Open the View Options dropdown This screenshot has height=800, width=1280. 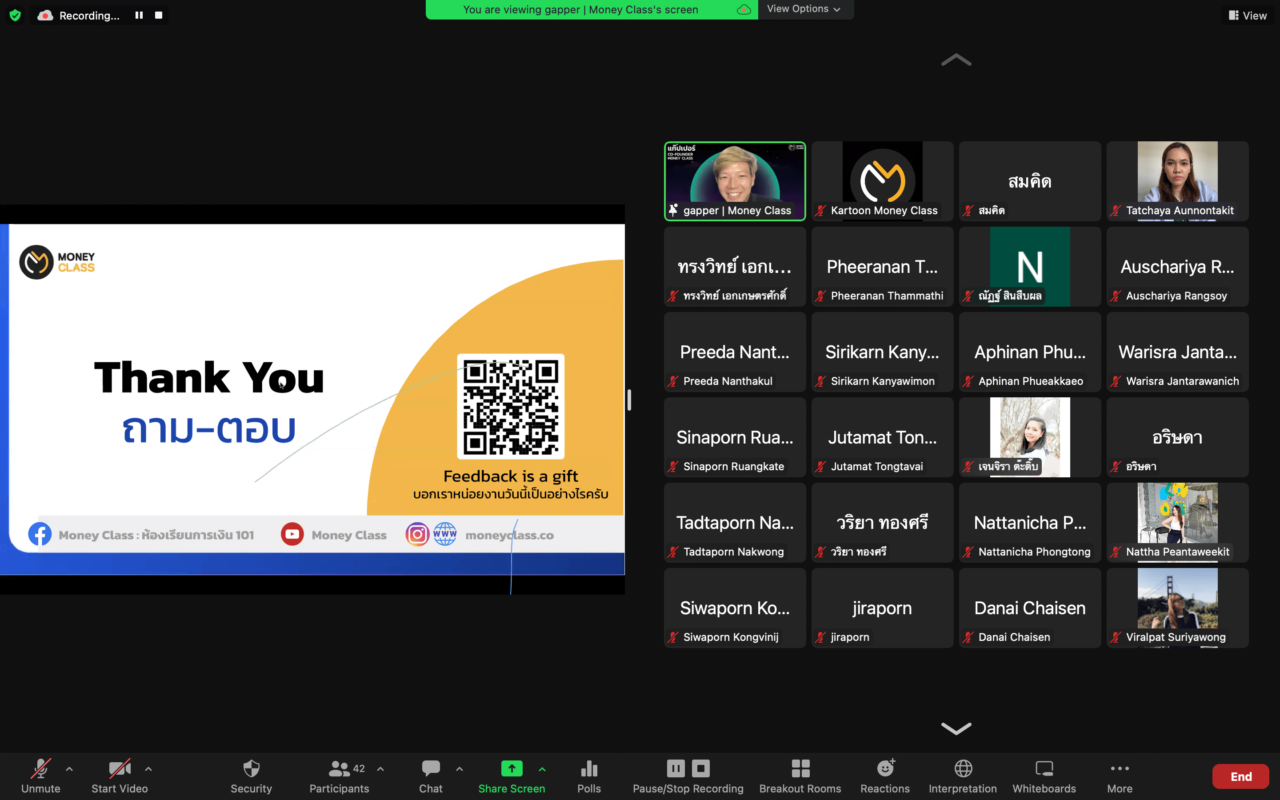(803, 9)
